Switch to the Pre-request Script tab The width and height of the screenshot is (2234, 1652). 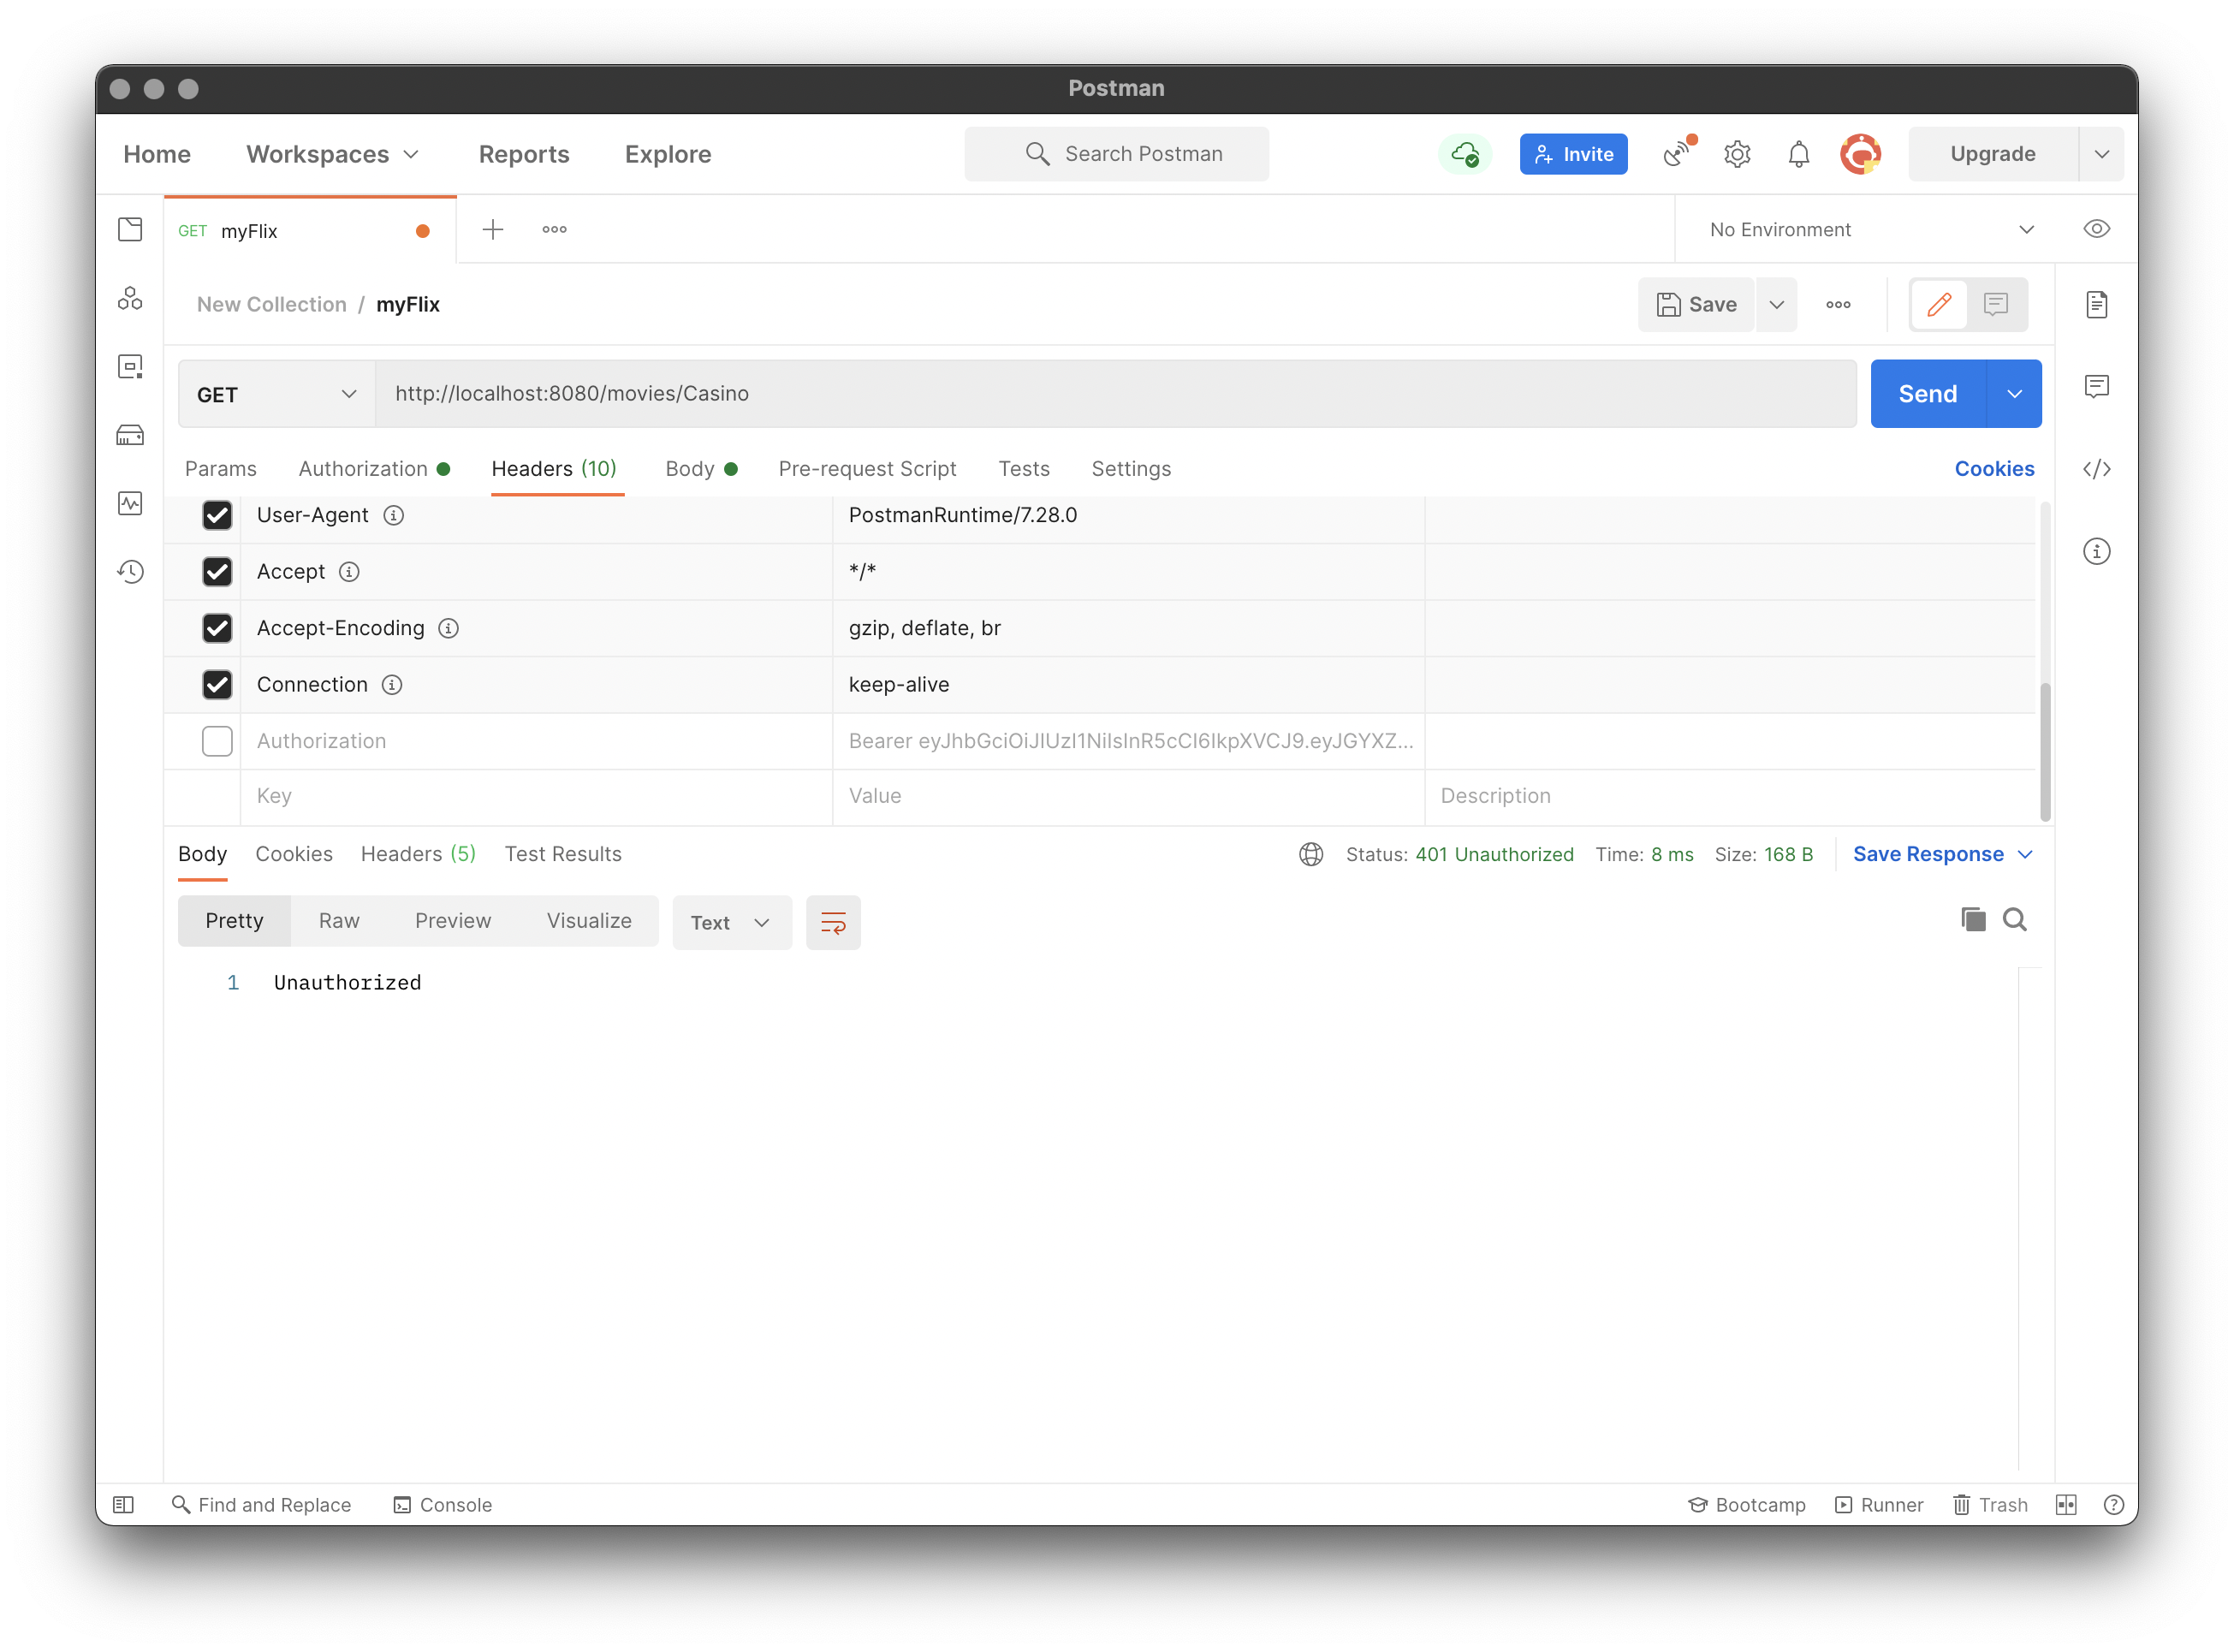[867, 468]
